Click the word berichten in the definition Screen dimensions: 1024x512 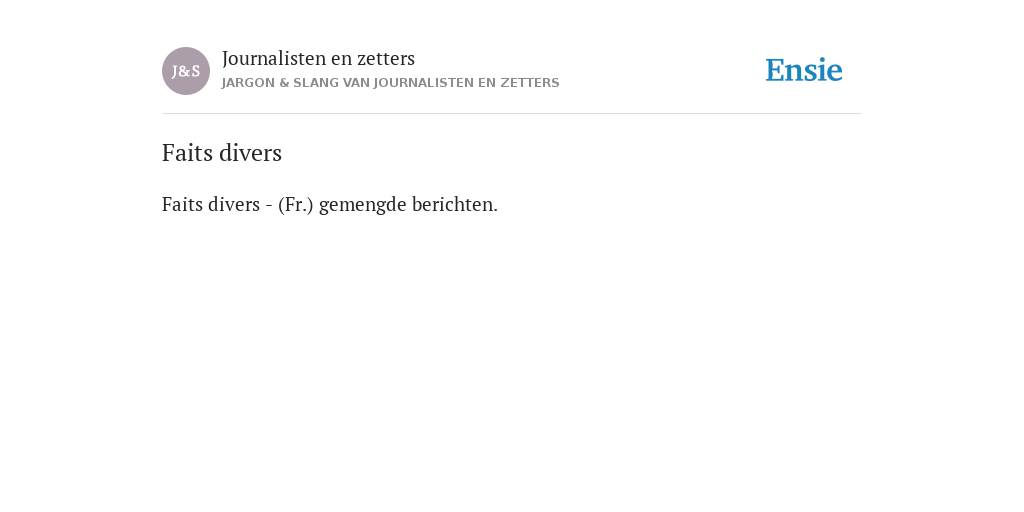point(455,204)
